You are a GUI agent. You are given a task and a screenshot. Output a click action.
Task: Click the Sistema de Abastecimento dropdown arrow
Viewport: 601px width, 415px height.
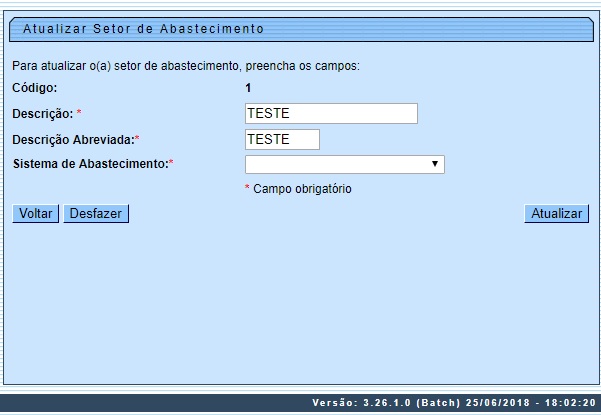436,164
